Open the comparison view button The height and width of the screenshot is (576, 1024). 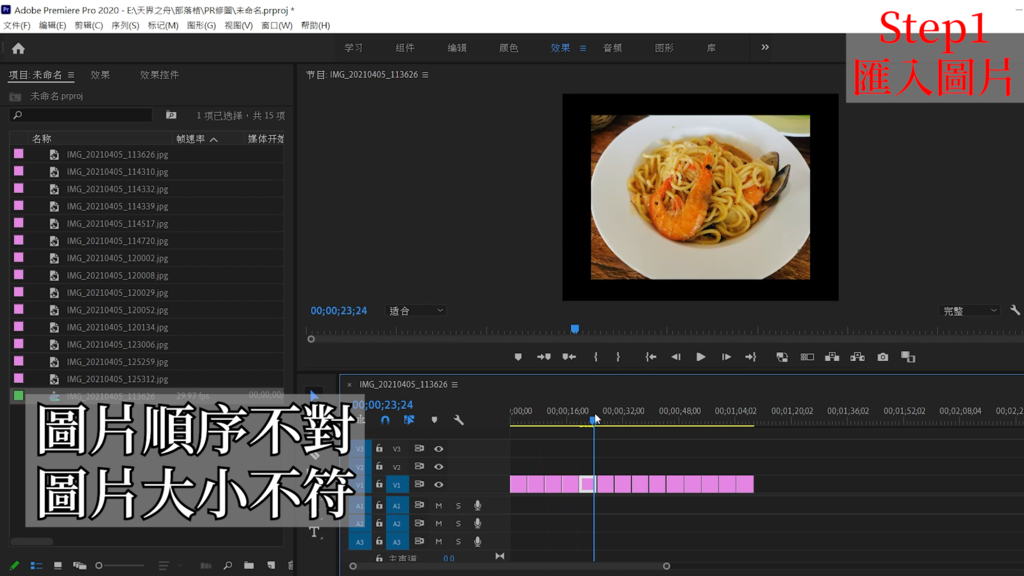[x=908, y=357]
